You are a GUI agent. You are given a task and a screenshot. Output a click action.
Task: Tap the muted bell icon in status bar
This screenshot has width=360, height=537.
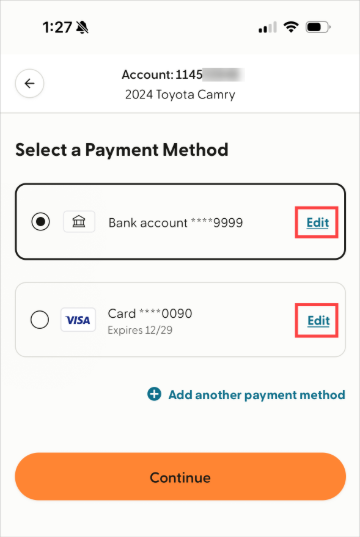click(82, 27)
